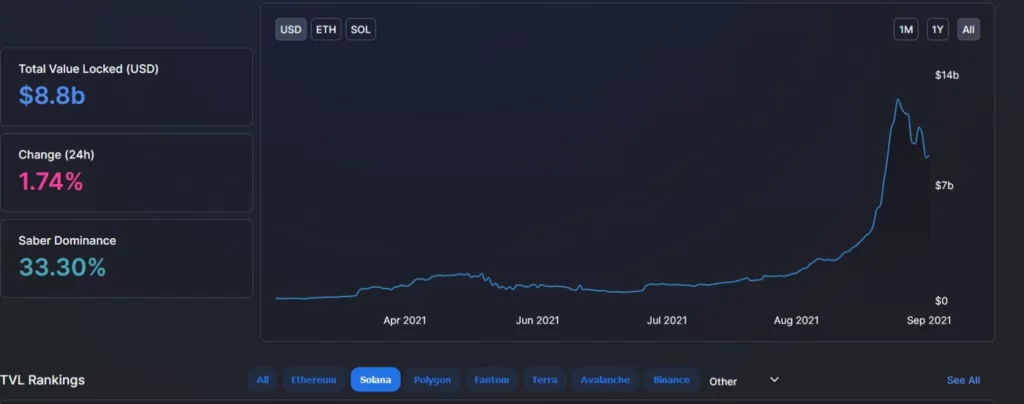Choose the Terra chain filter
This screenshot has height=404, width=1024.
coord(545,380)
